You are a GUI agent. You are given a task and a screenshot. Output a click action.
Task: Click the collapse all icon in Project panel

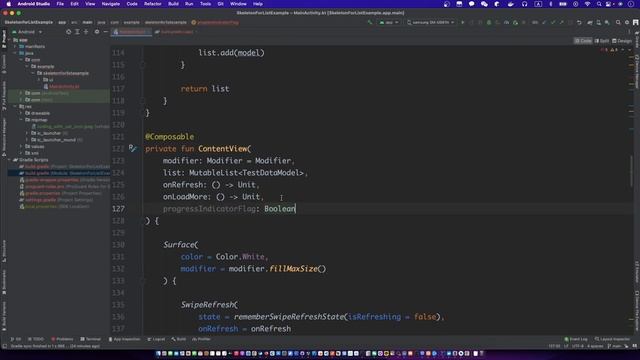tap(86, 32)
